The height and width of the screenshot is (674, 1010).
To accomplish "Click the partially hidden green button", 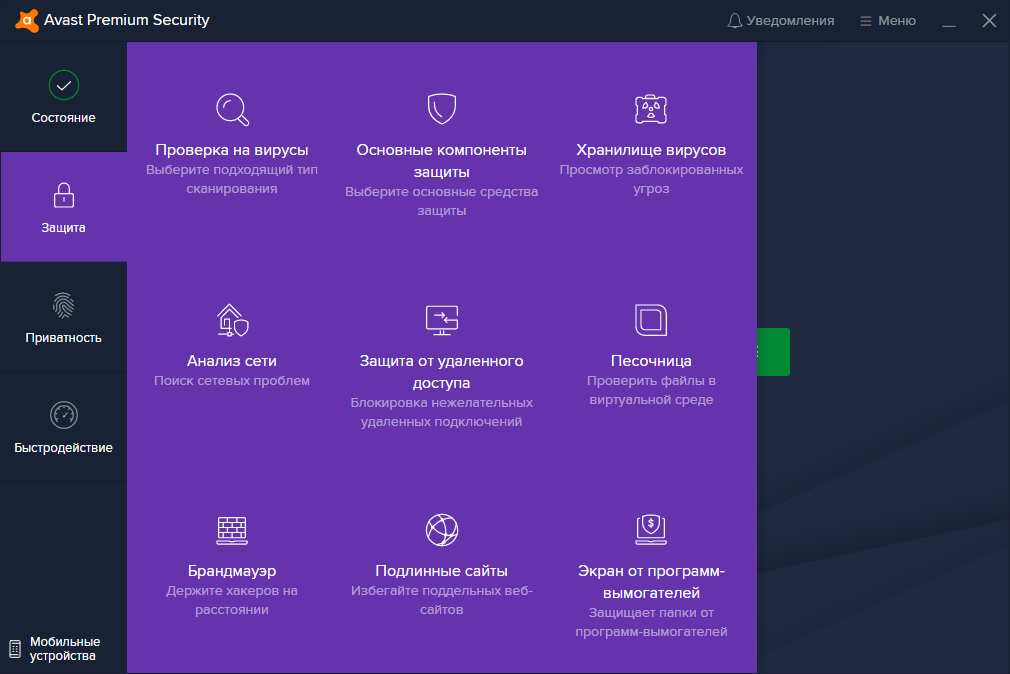I will [774, 352].
